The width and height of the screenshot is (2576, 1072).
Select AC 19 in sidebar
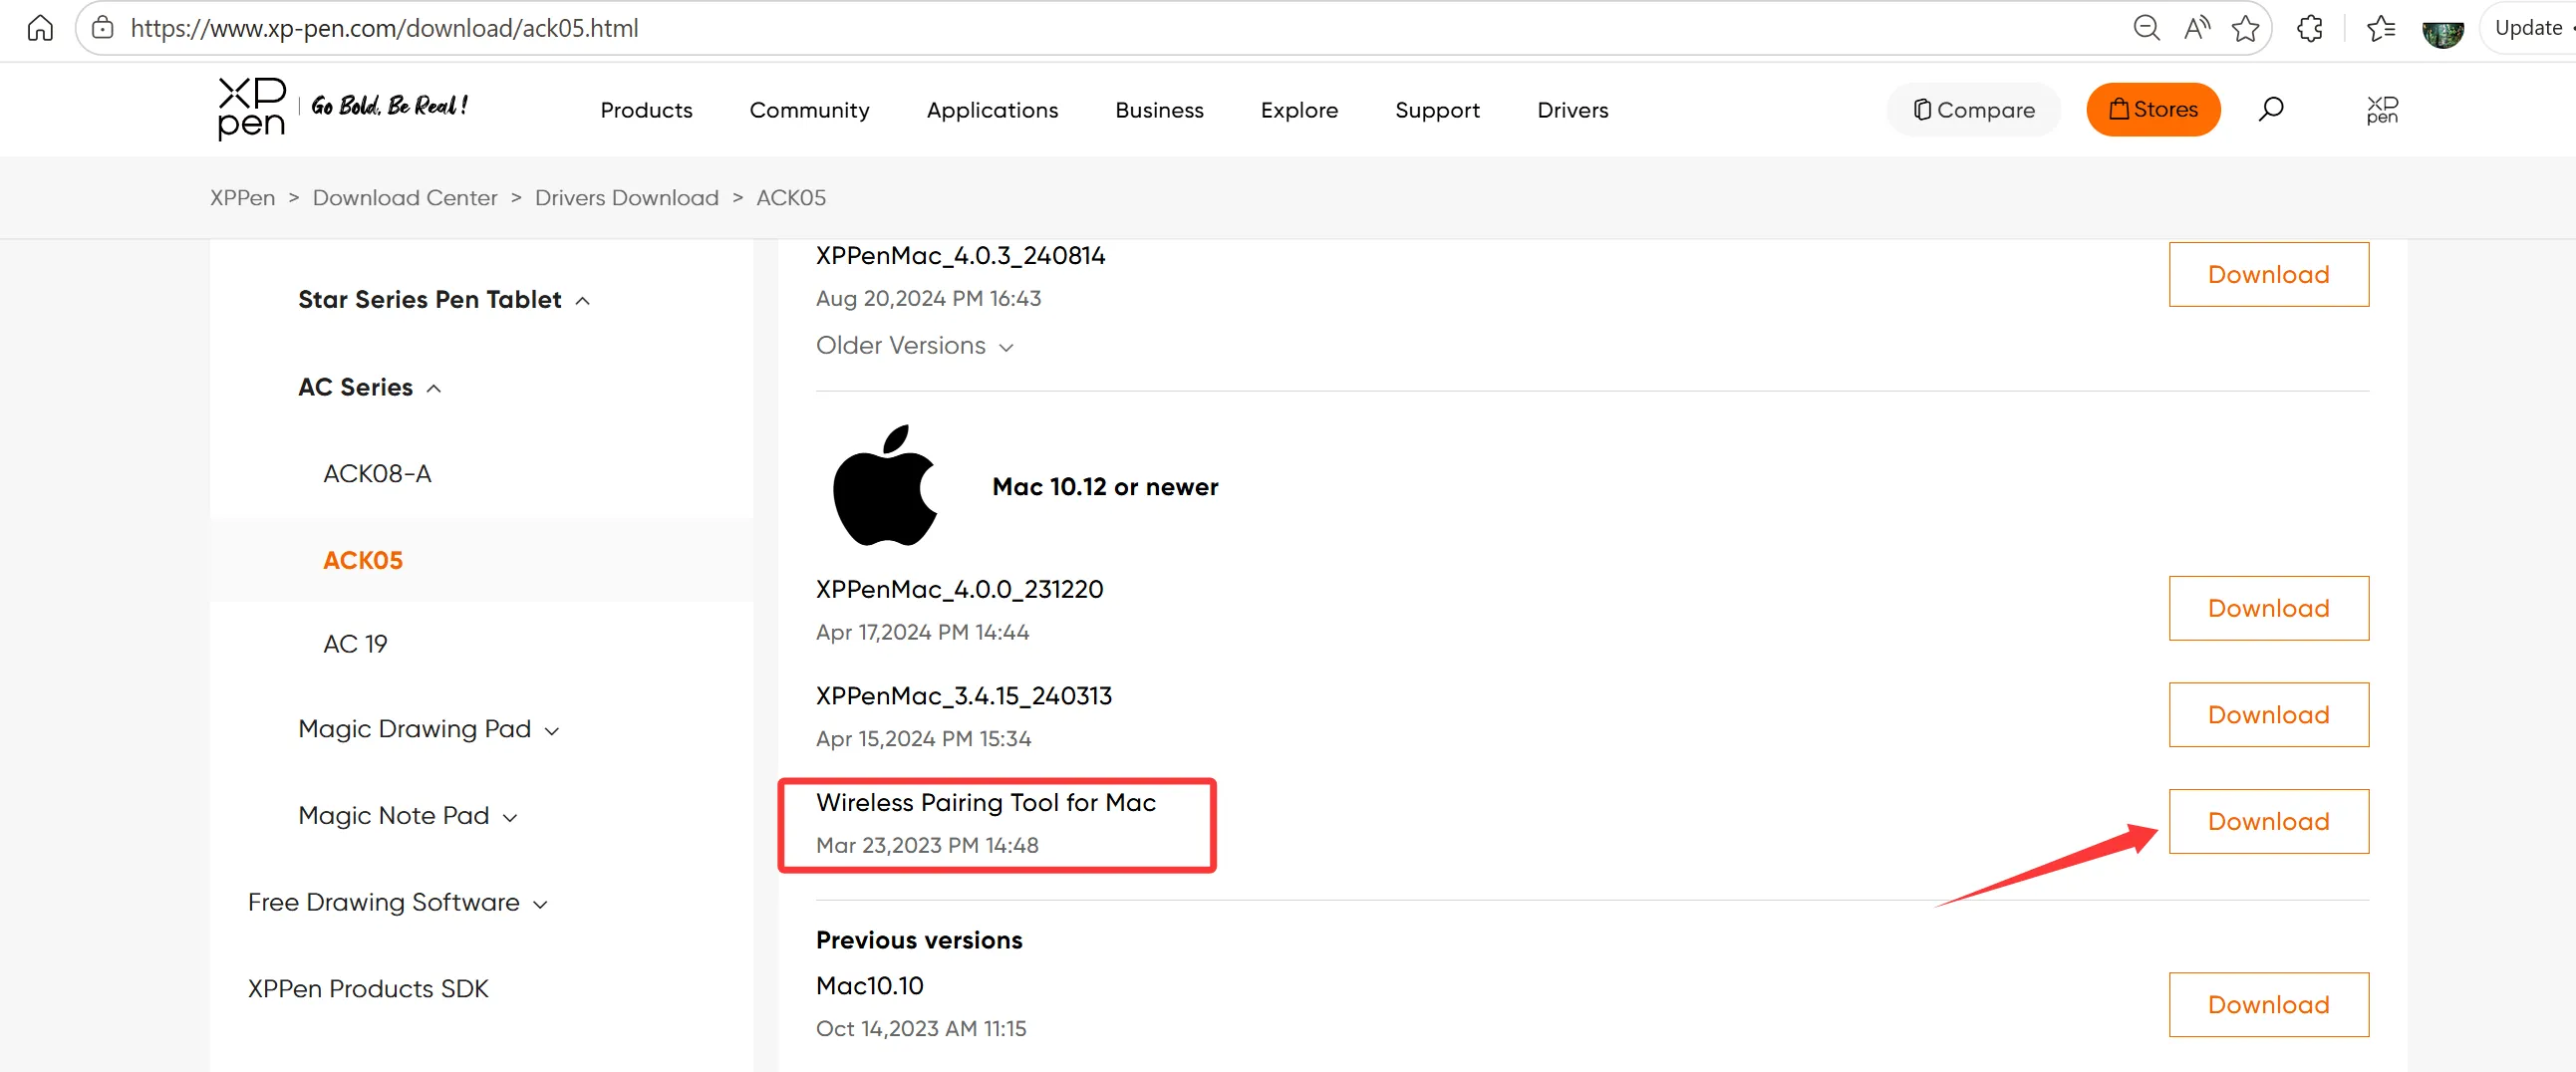coord(355,644)
